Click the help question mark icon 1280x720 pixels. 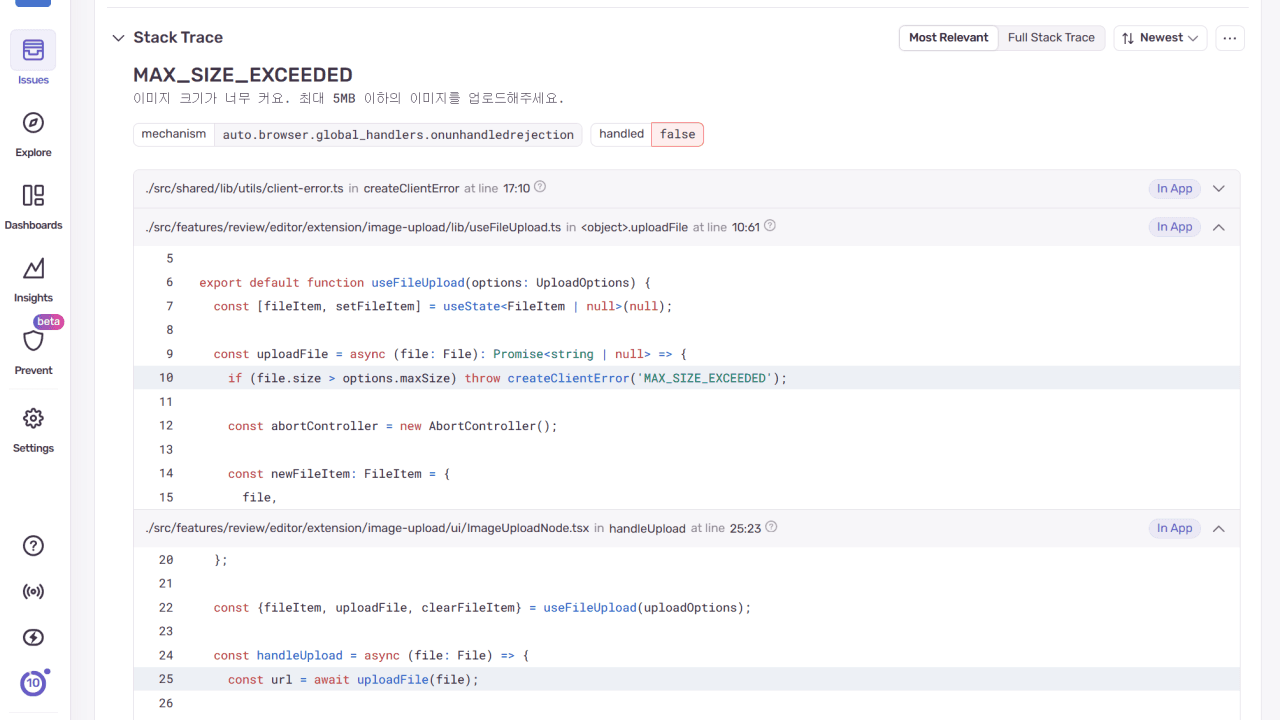(x=33, y=546)
